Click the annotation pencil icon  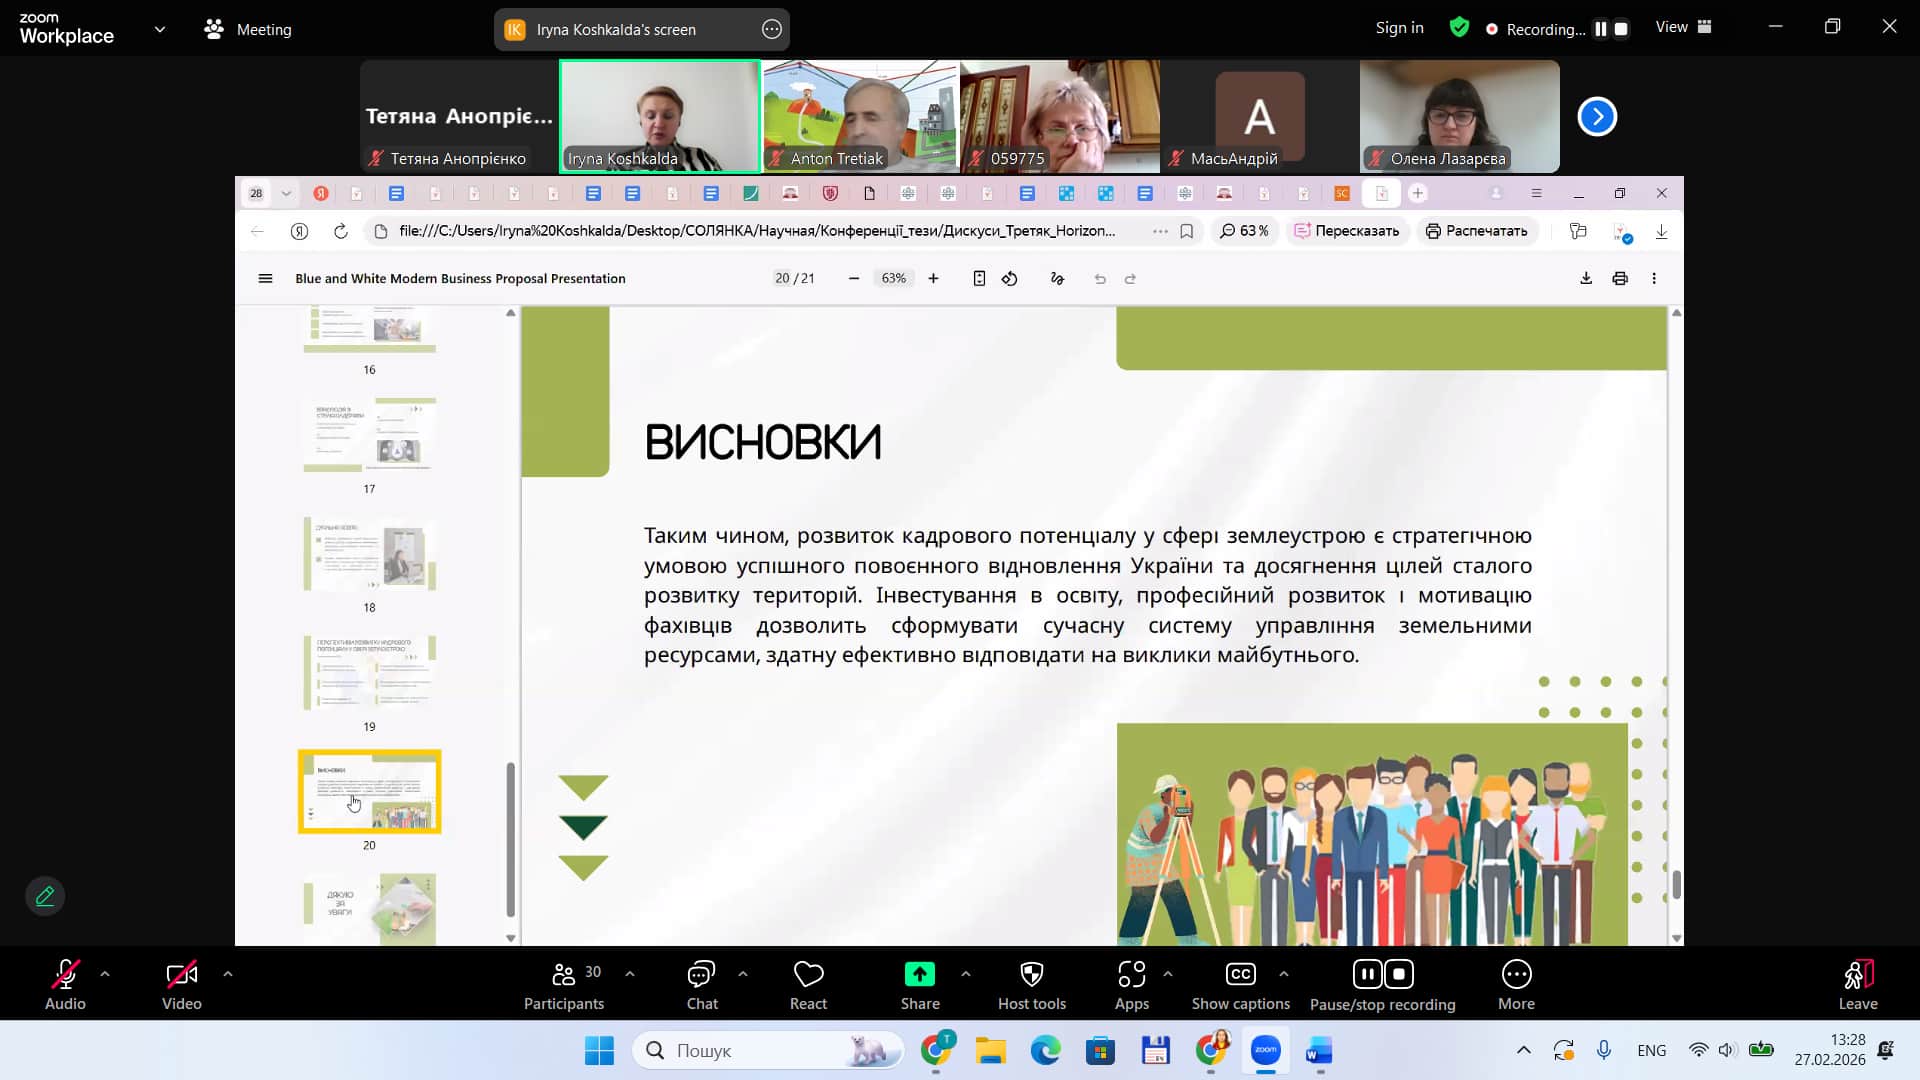tap(45, 896)
